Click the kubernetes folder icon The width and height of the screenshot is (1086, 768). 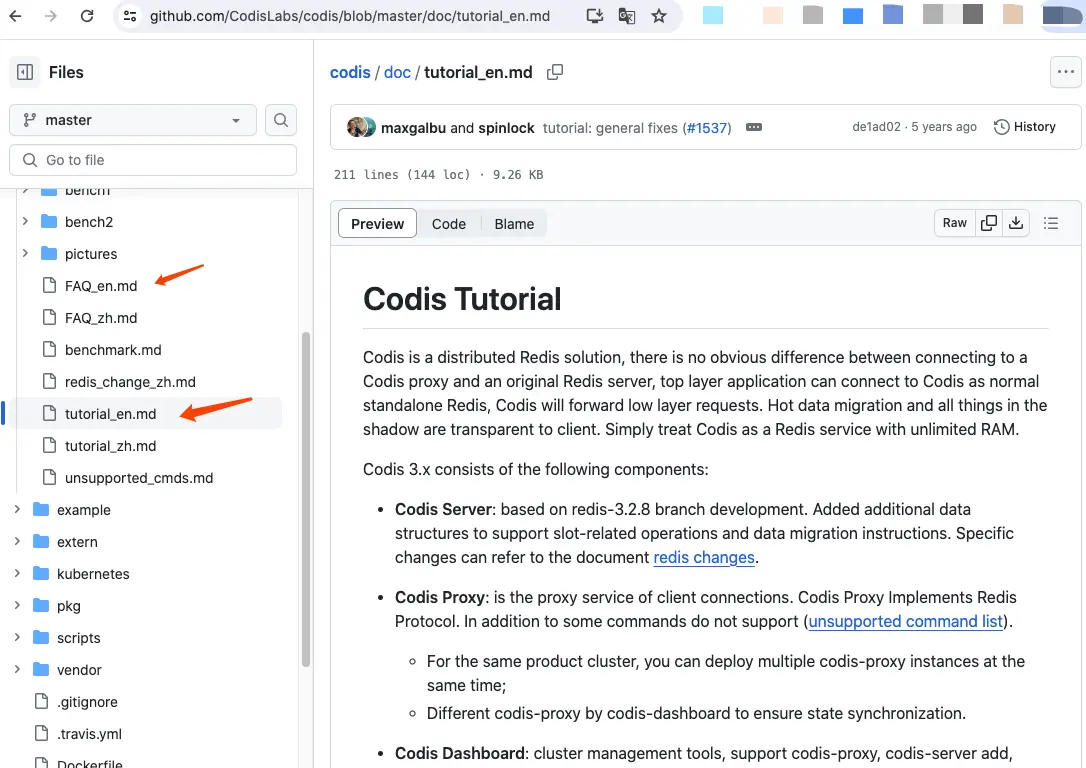click(x=42, y=573)
